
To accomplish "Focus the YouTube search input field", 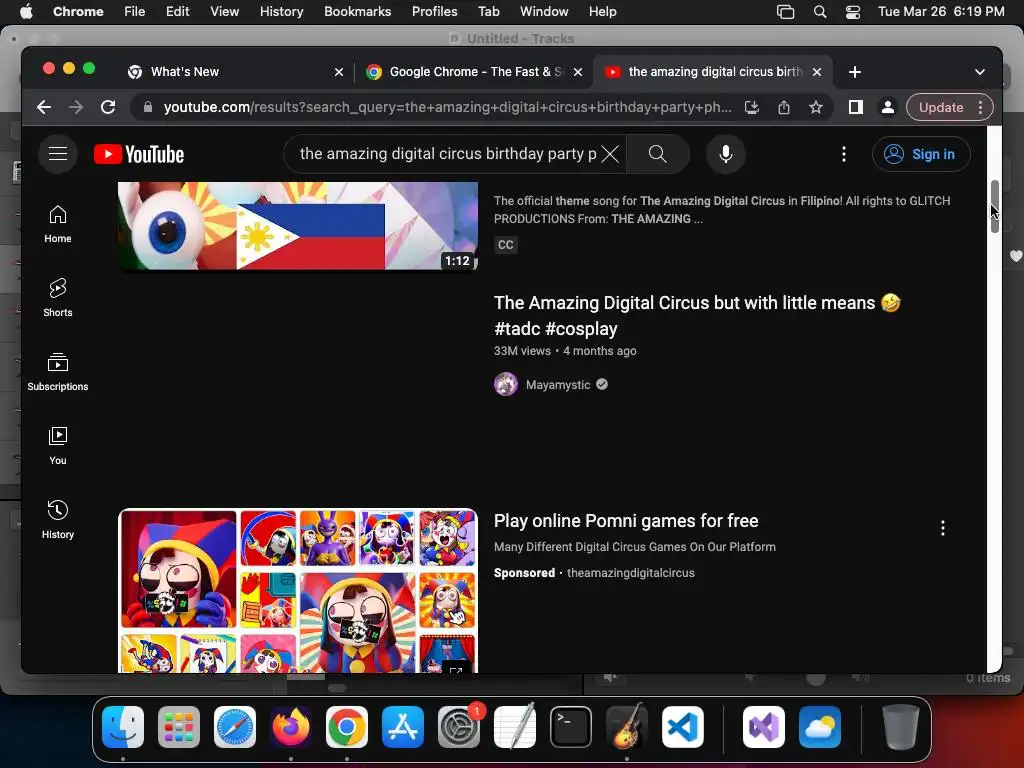I will click(x=447, y=154).
